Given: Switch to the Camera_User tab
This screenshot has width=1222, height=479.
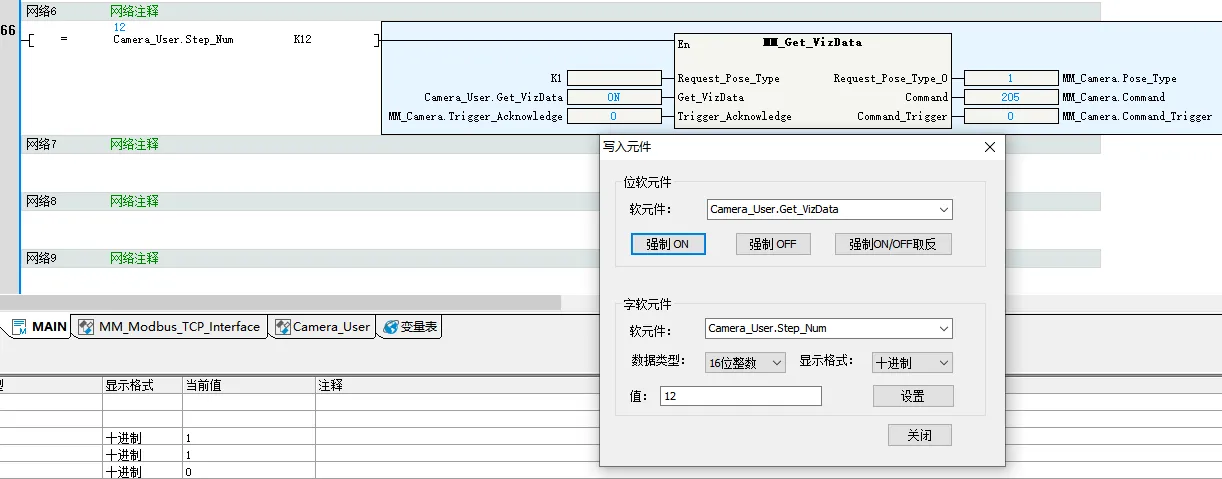Looking at the screenshot, I should tap(322, 327).
